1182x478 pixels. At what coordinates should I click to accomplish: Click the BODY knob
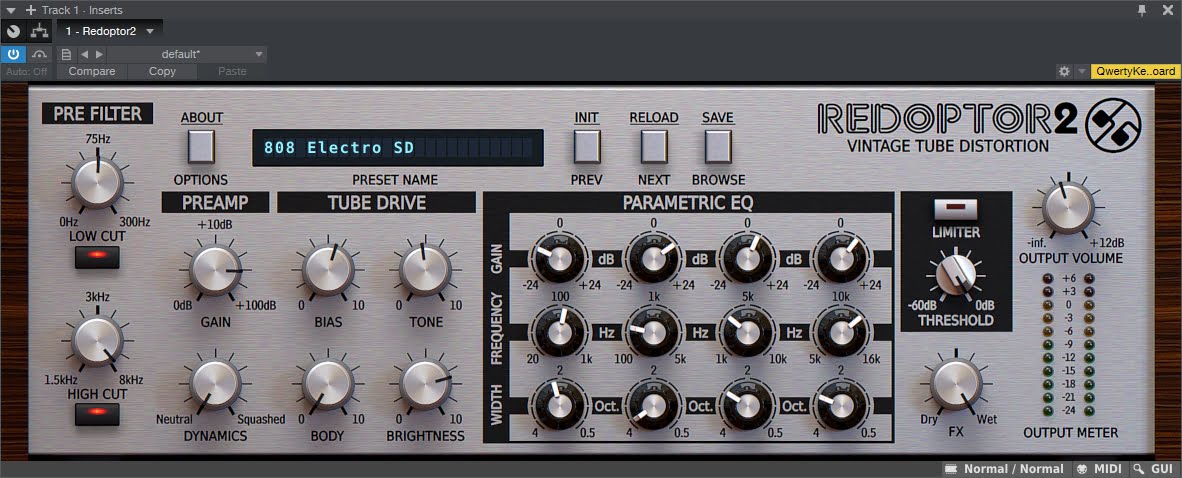329,384
